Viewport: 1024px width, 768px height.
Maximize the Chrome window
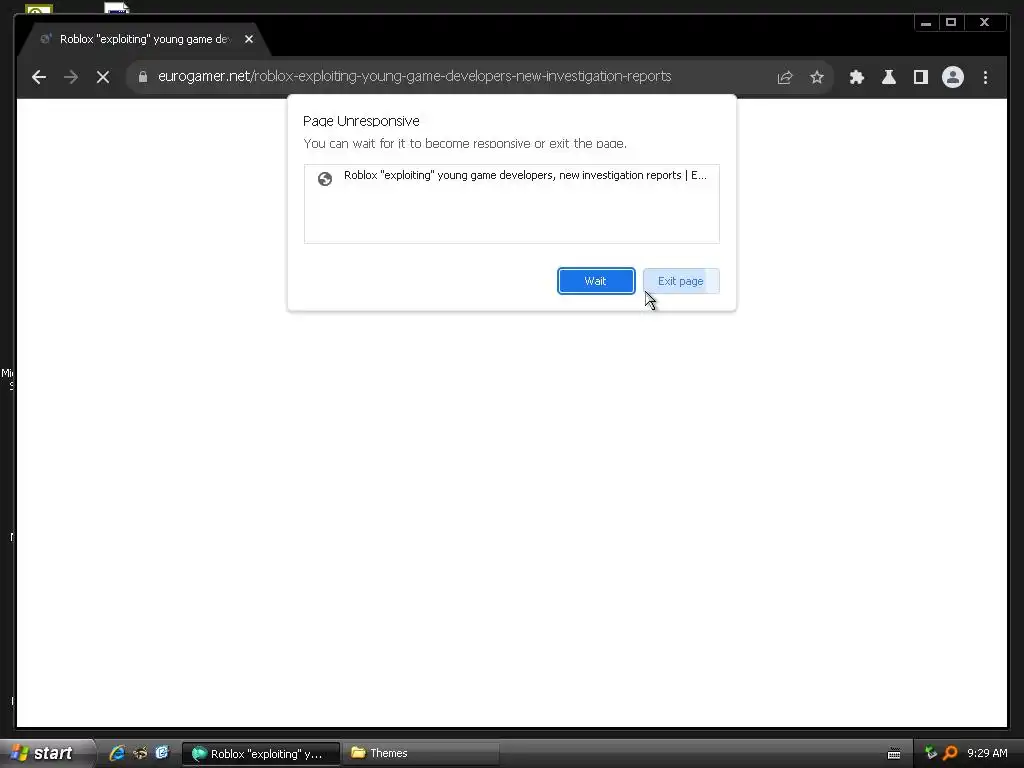pyautogui.click(x=951, y=23)
